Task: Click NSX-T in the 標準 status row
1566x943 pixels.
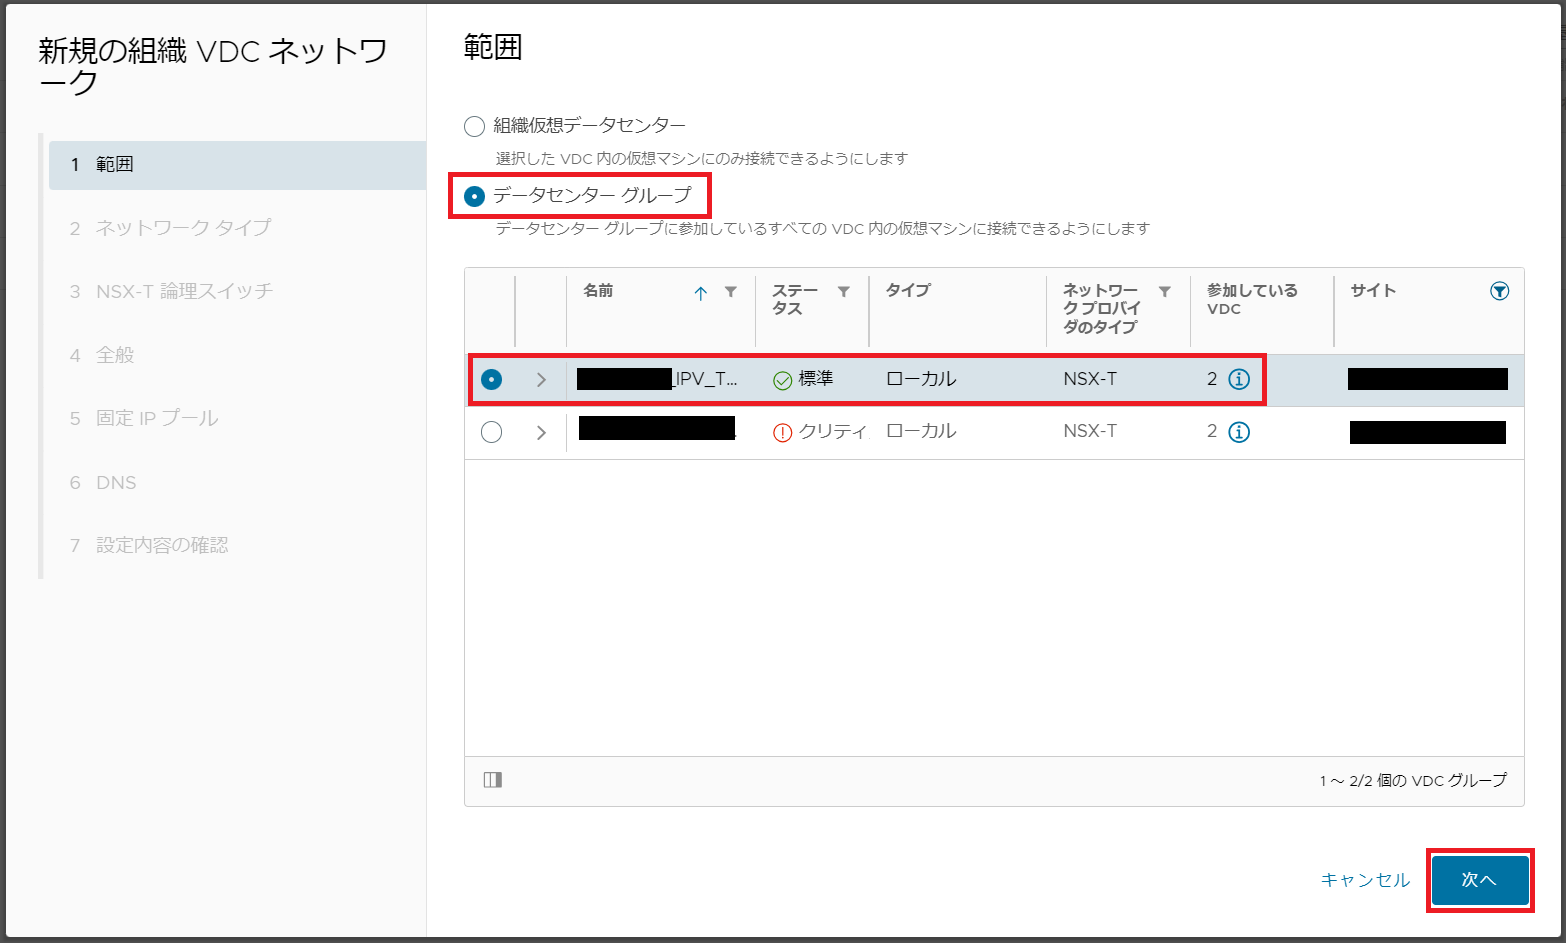Action: (1090, 379)
